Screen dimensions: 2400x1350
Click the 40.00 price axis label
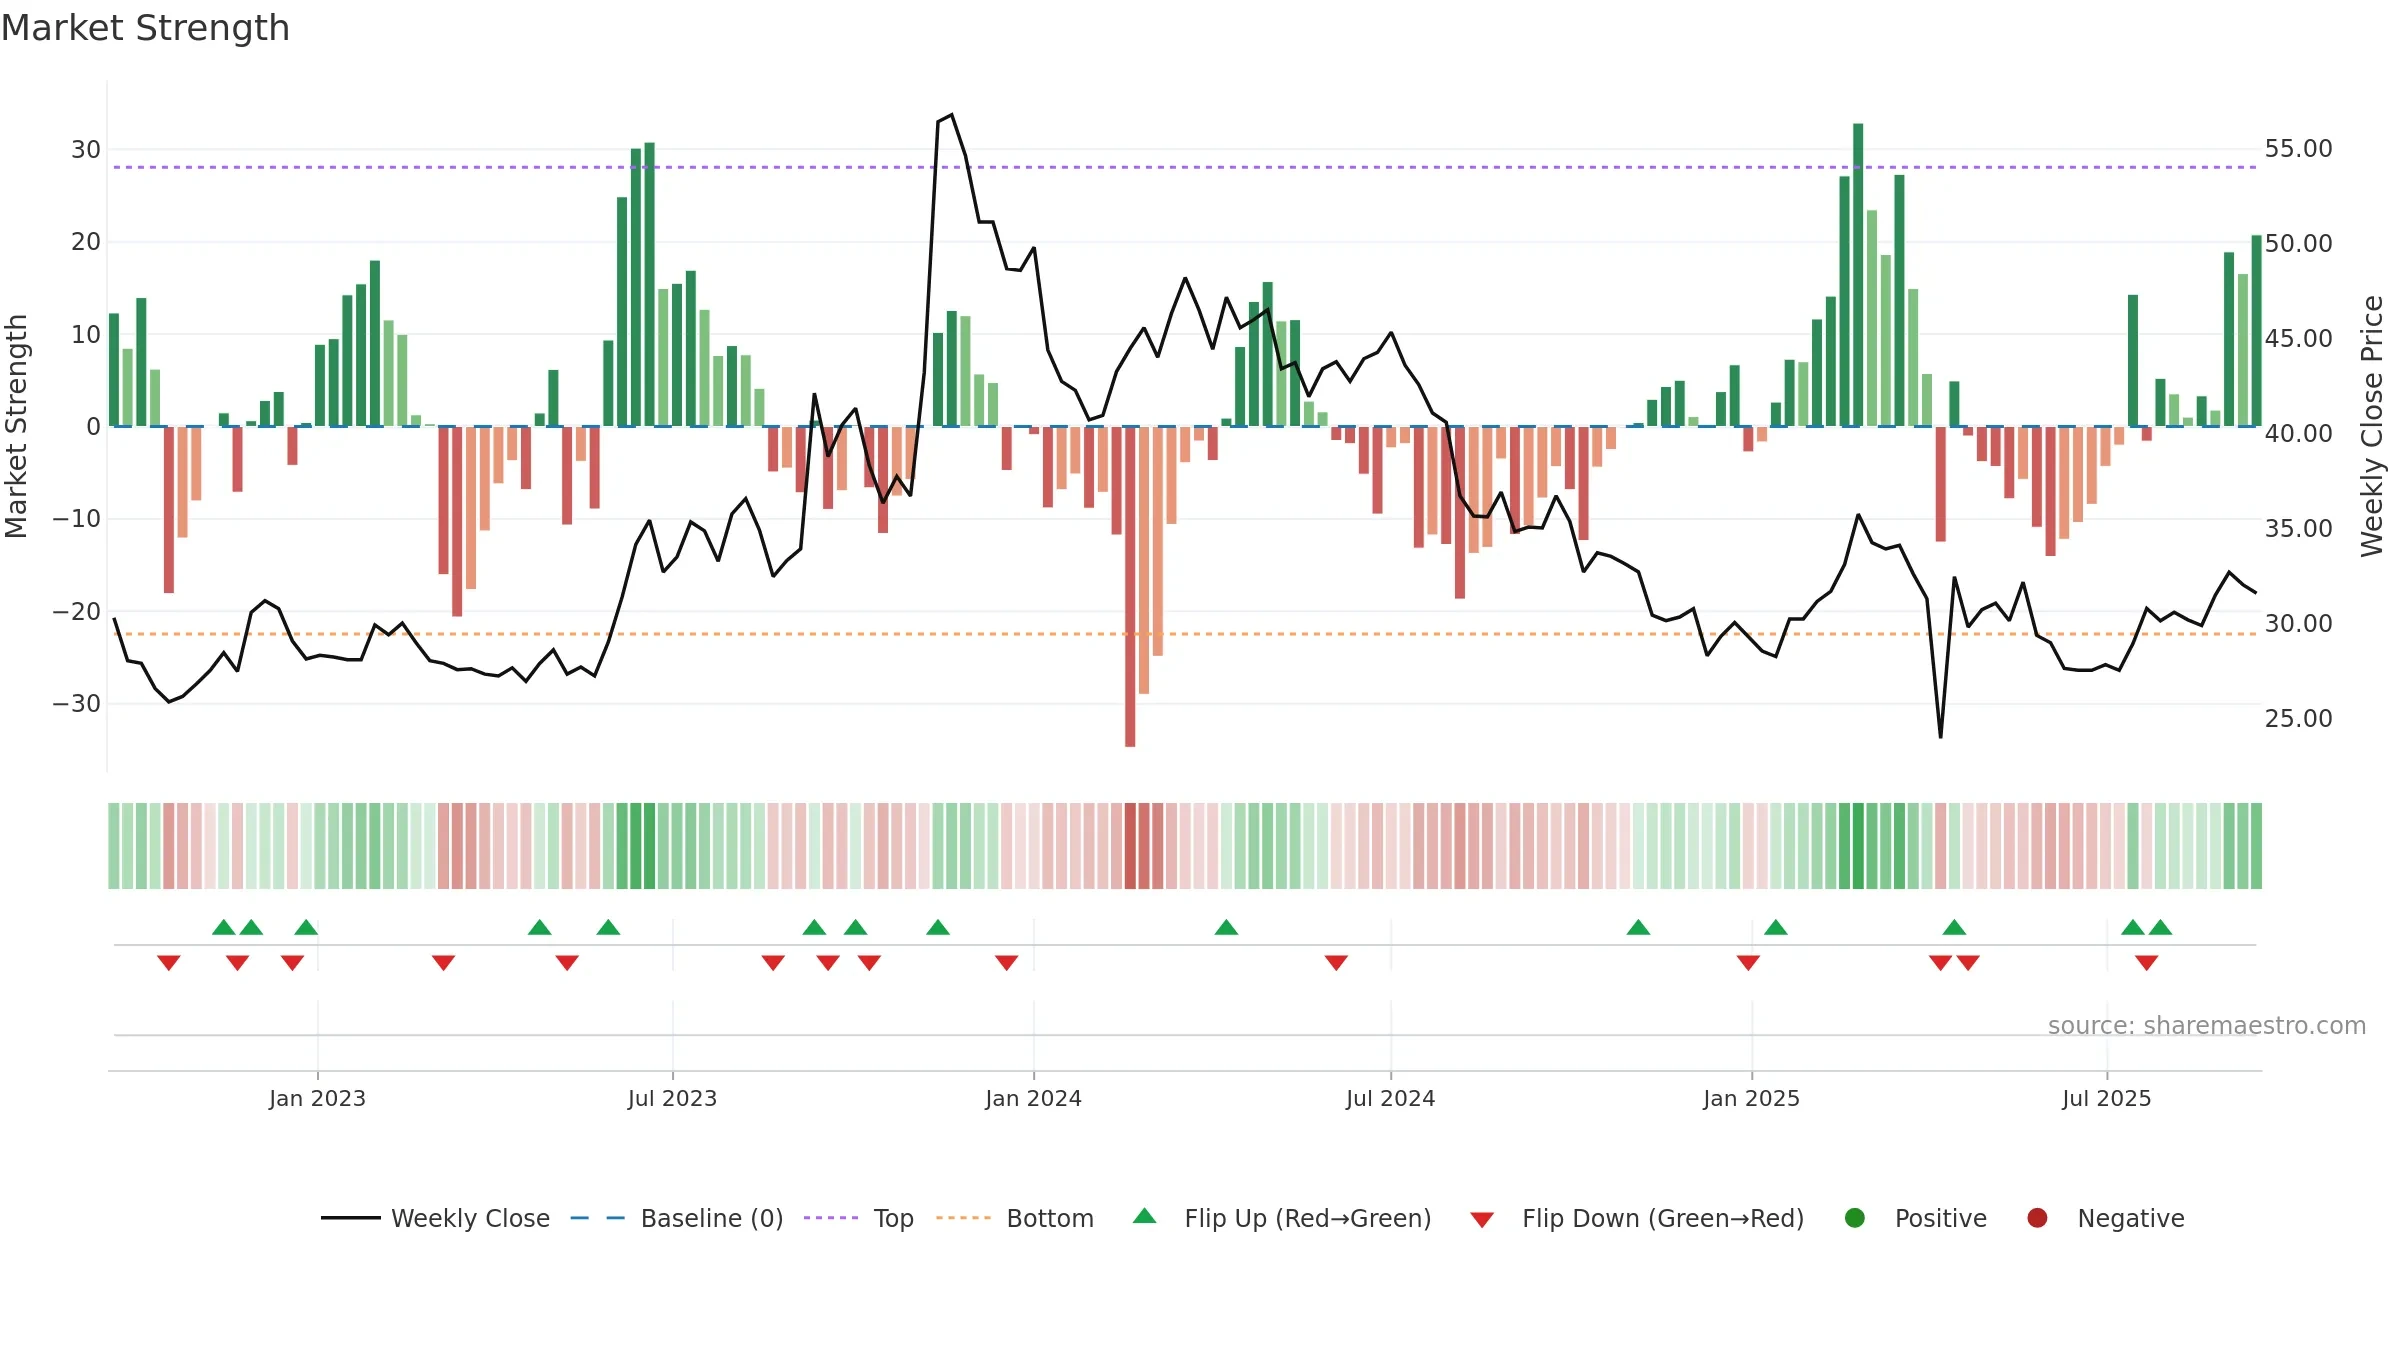(2298, 434)
